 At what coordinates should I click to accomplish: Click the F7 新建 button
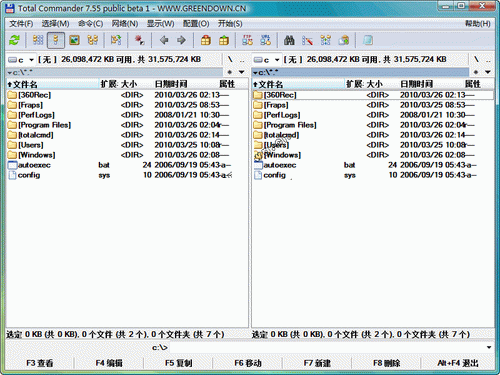click(317, 363)
